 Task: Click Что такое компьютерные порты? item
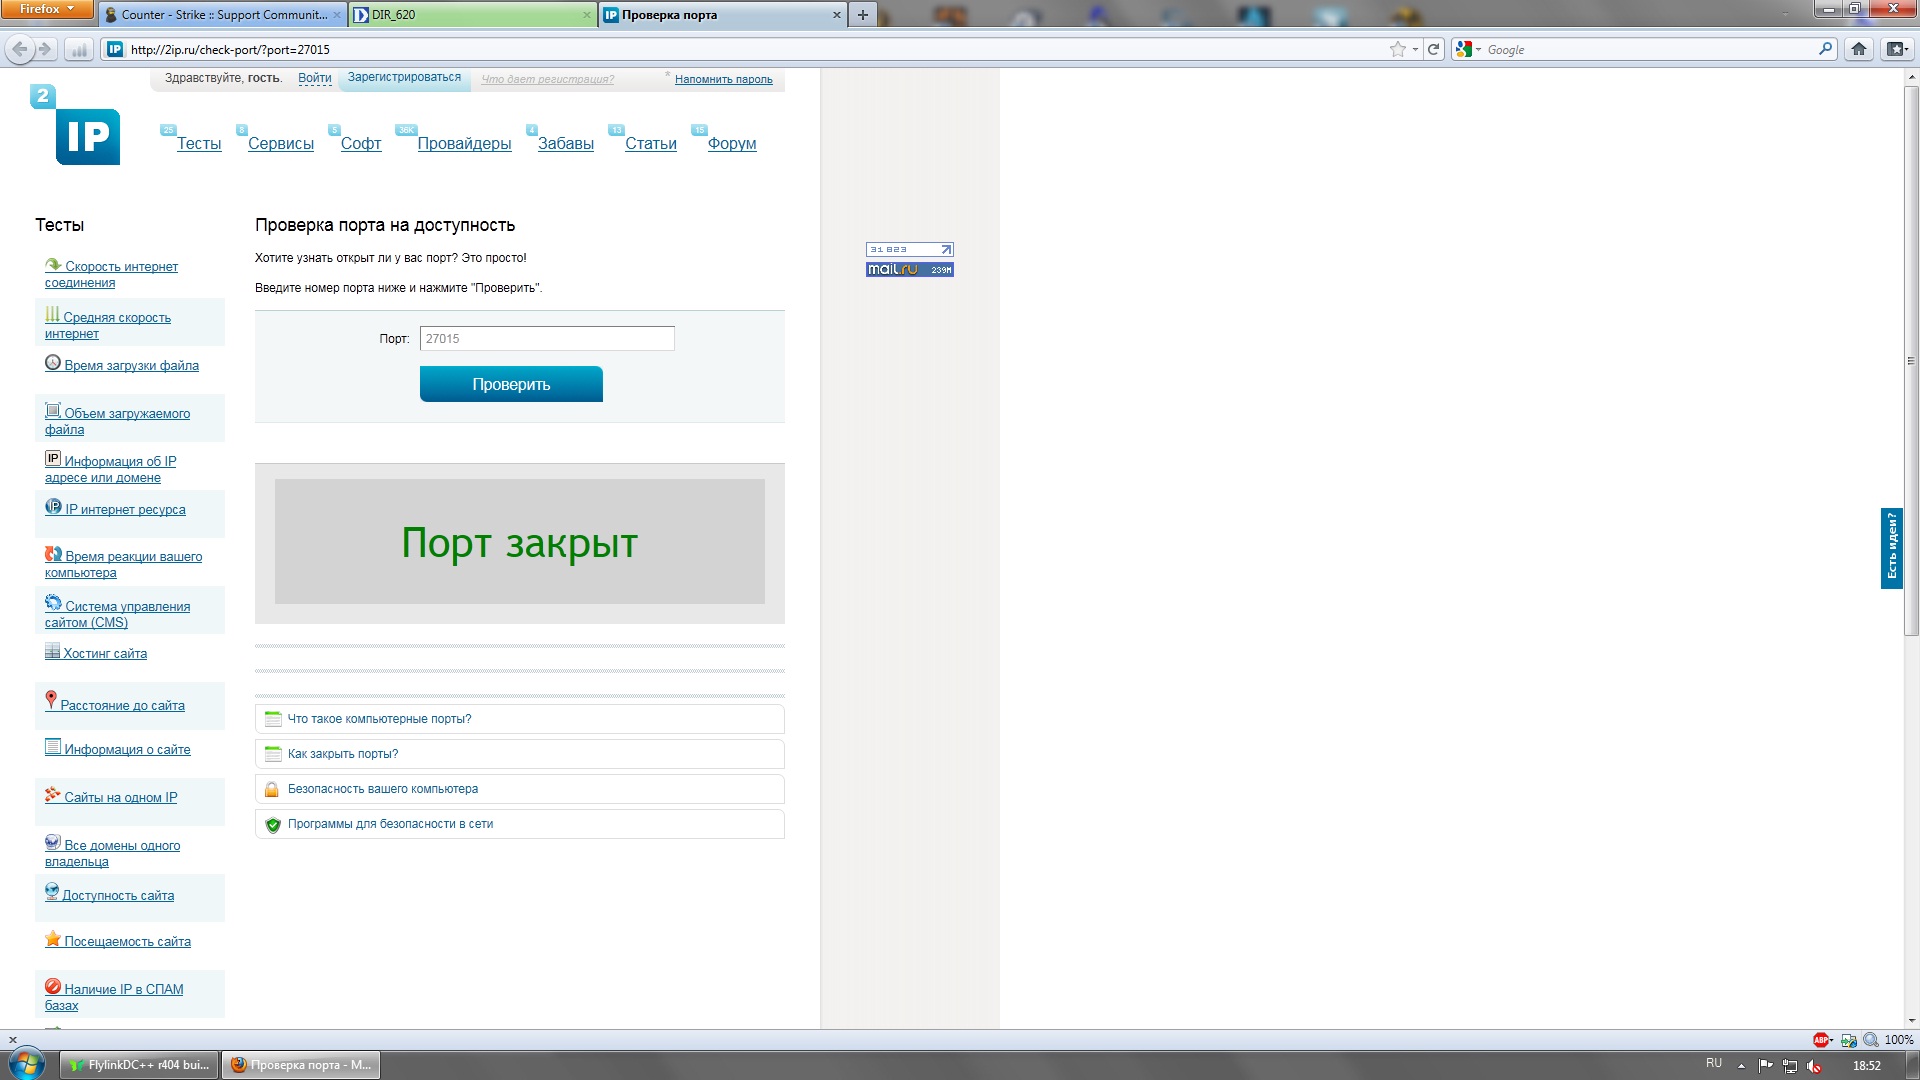[520, 719]
